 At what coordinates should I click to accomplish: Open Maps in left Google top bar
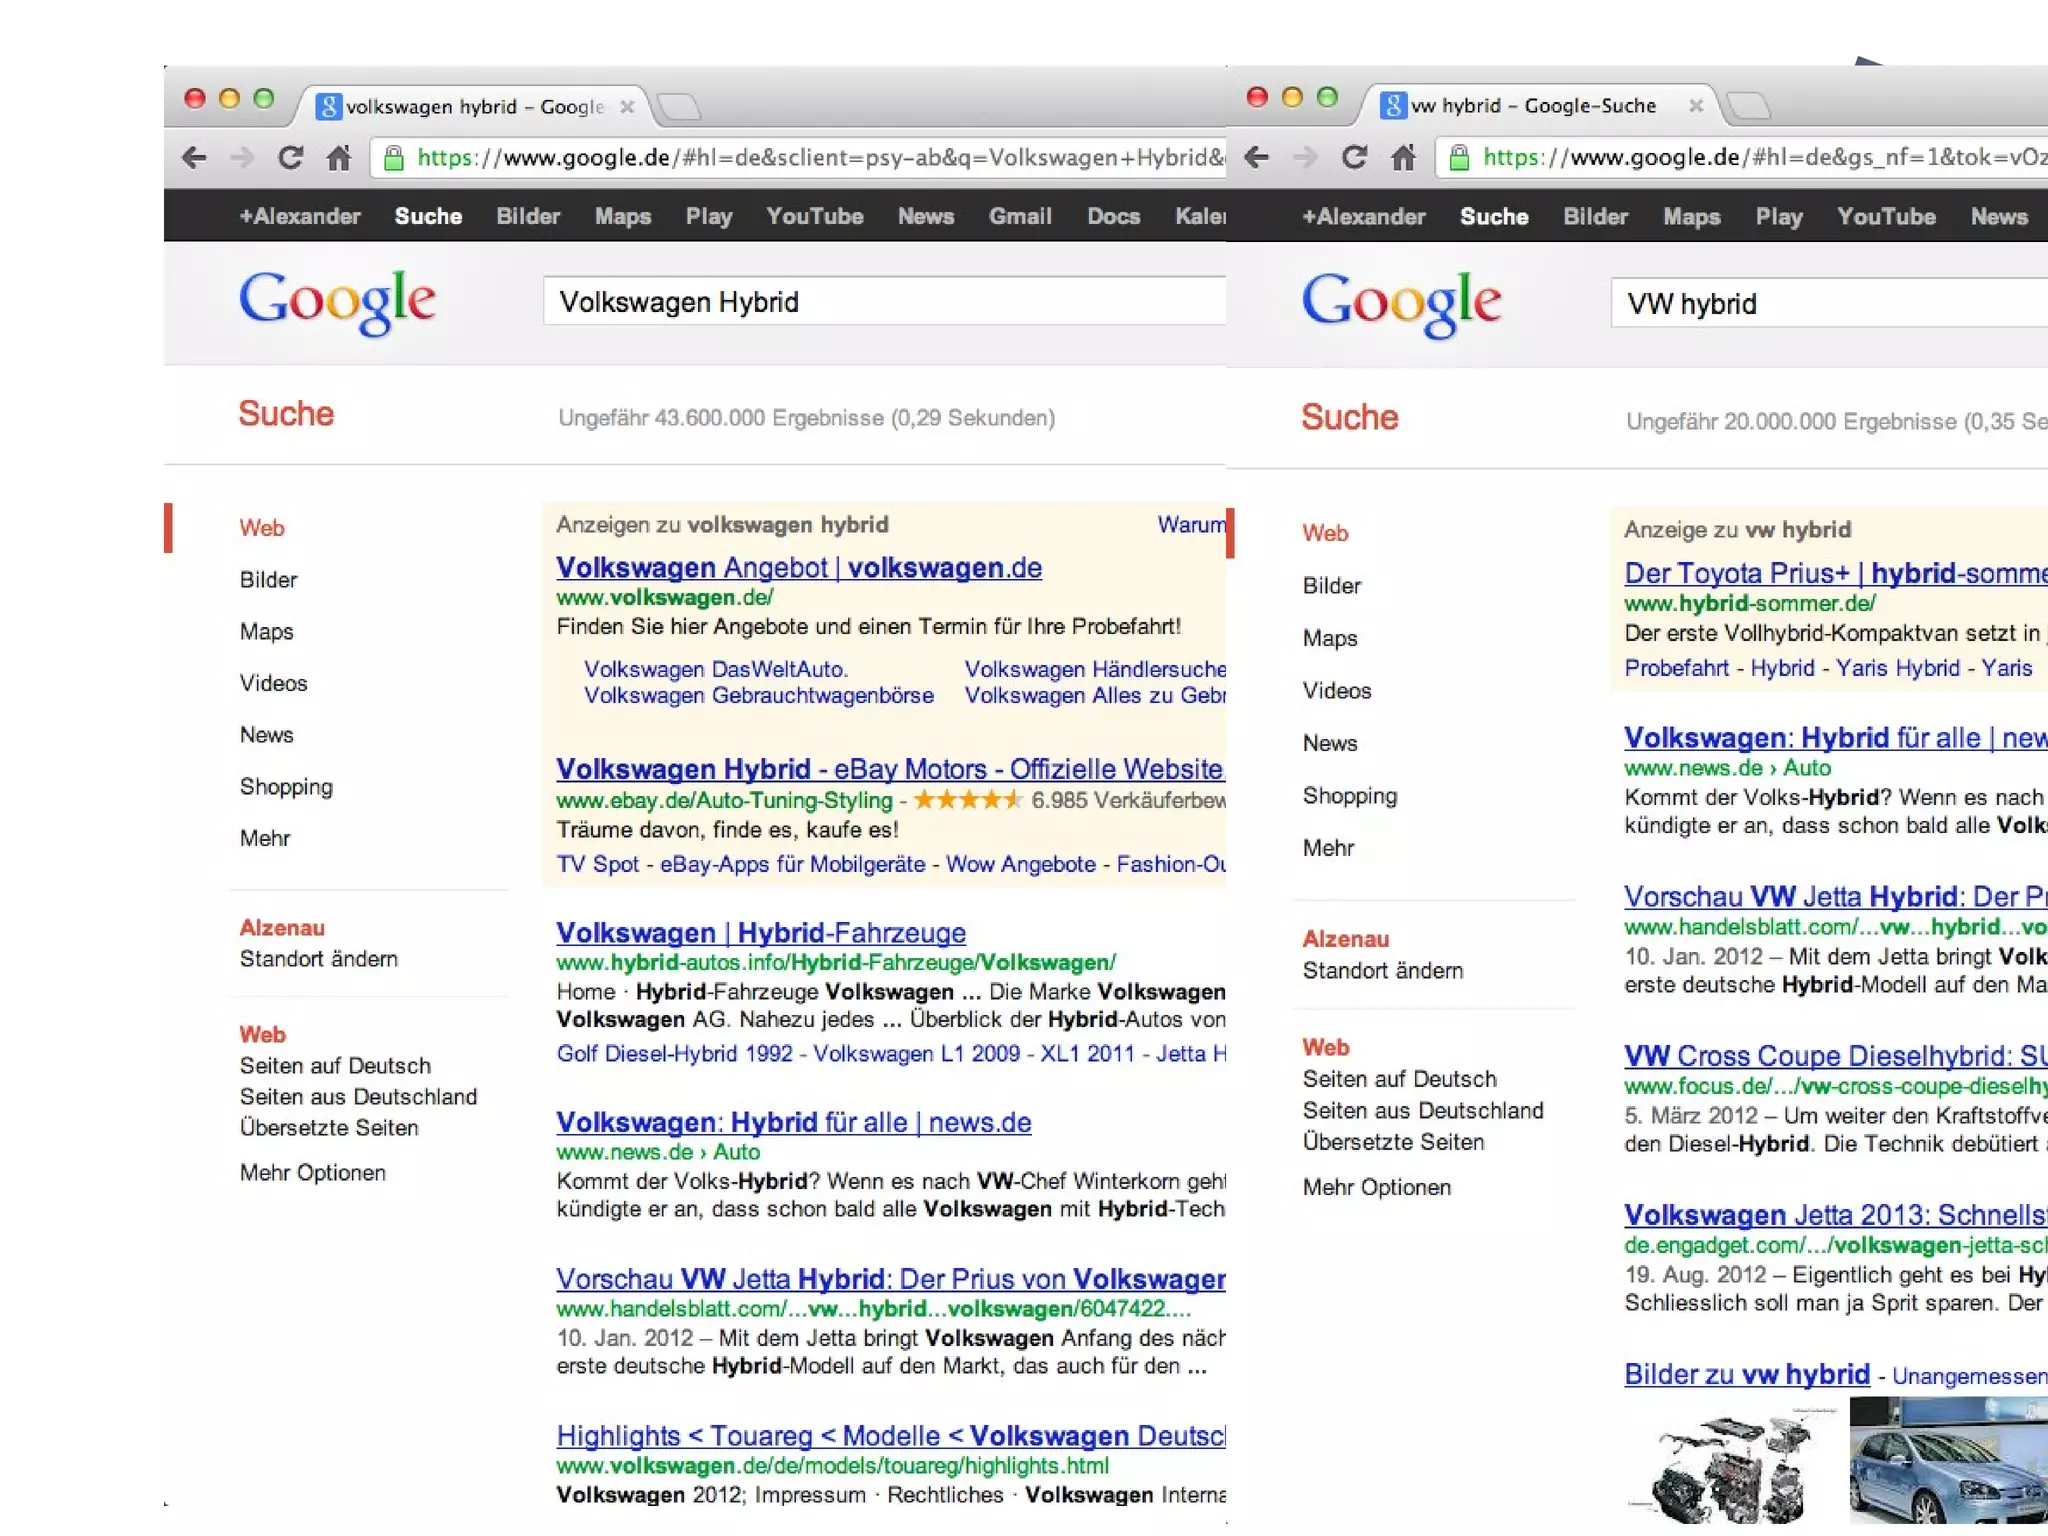click(622, 216)
